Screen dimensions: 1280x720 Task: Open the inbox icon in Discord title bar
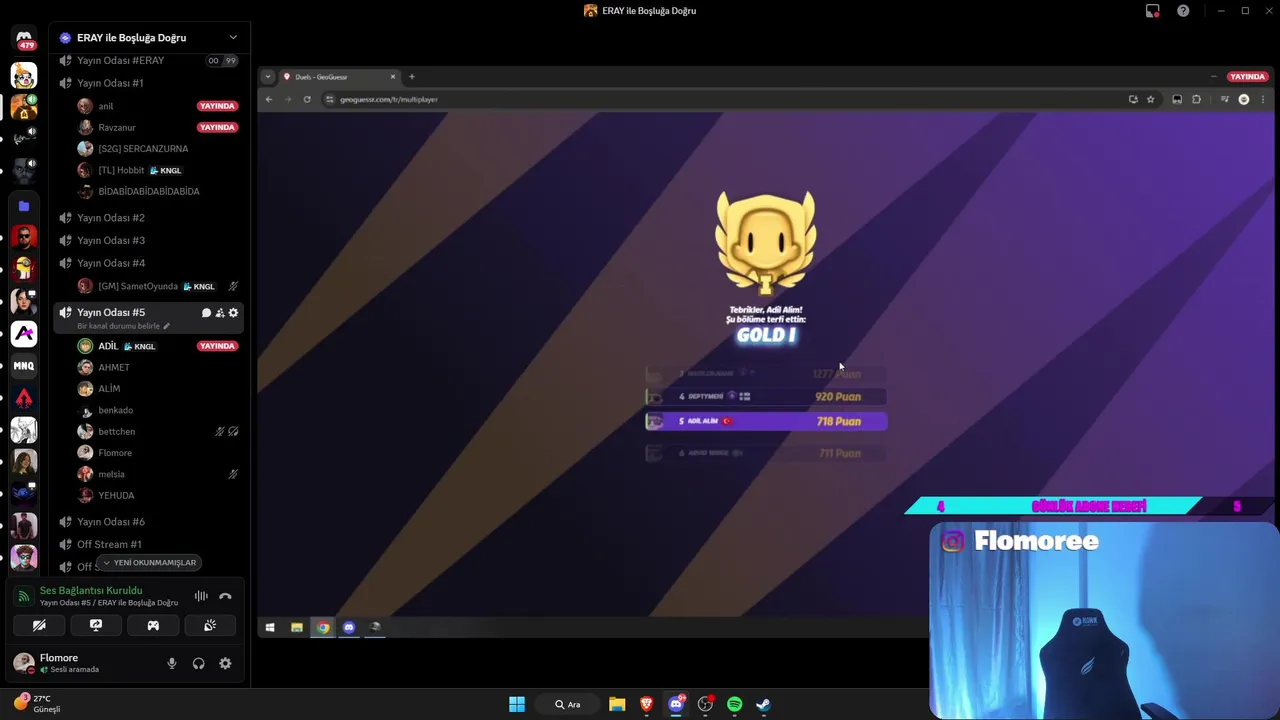point(1153,11)
